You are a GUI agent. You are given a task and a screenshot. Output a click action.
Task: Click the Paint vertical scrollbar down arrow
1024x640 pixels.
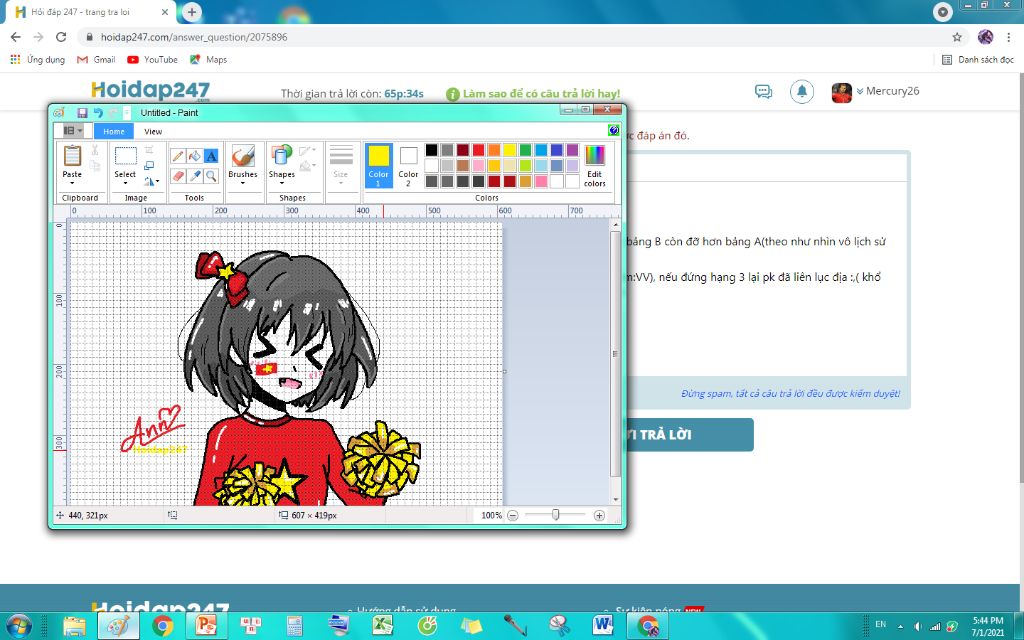click(615, 500)
